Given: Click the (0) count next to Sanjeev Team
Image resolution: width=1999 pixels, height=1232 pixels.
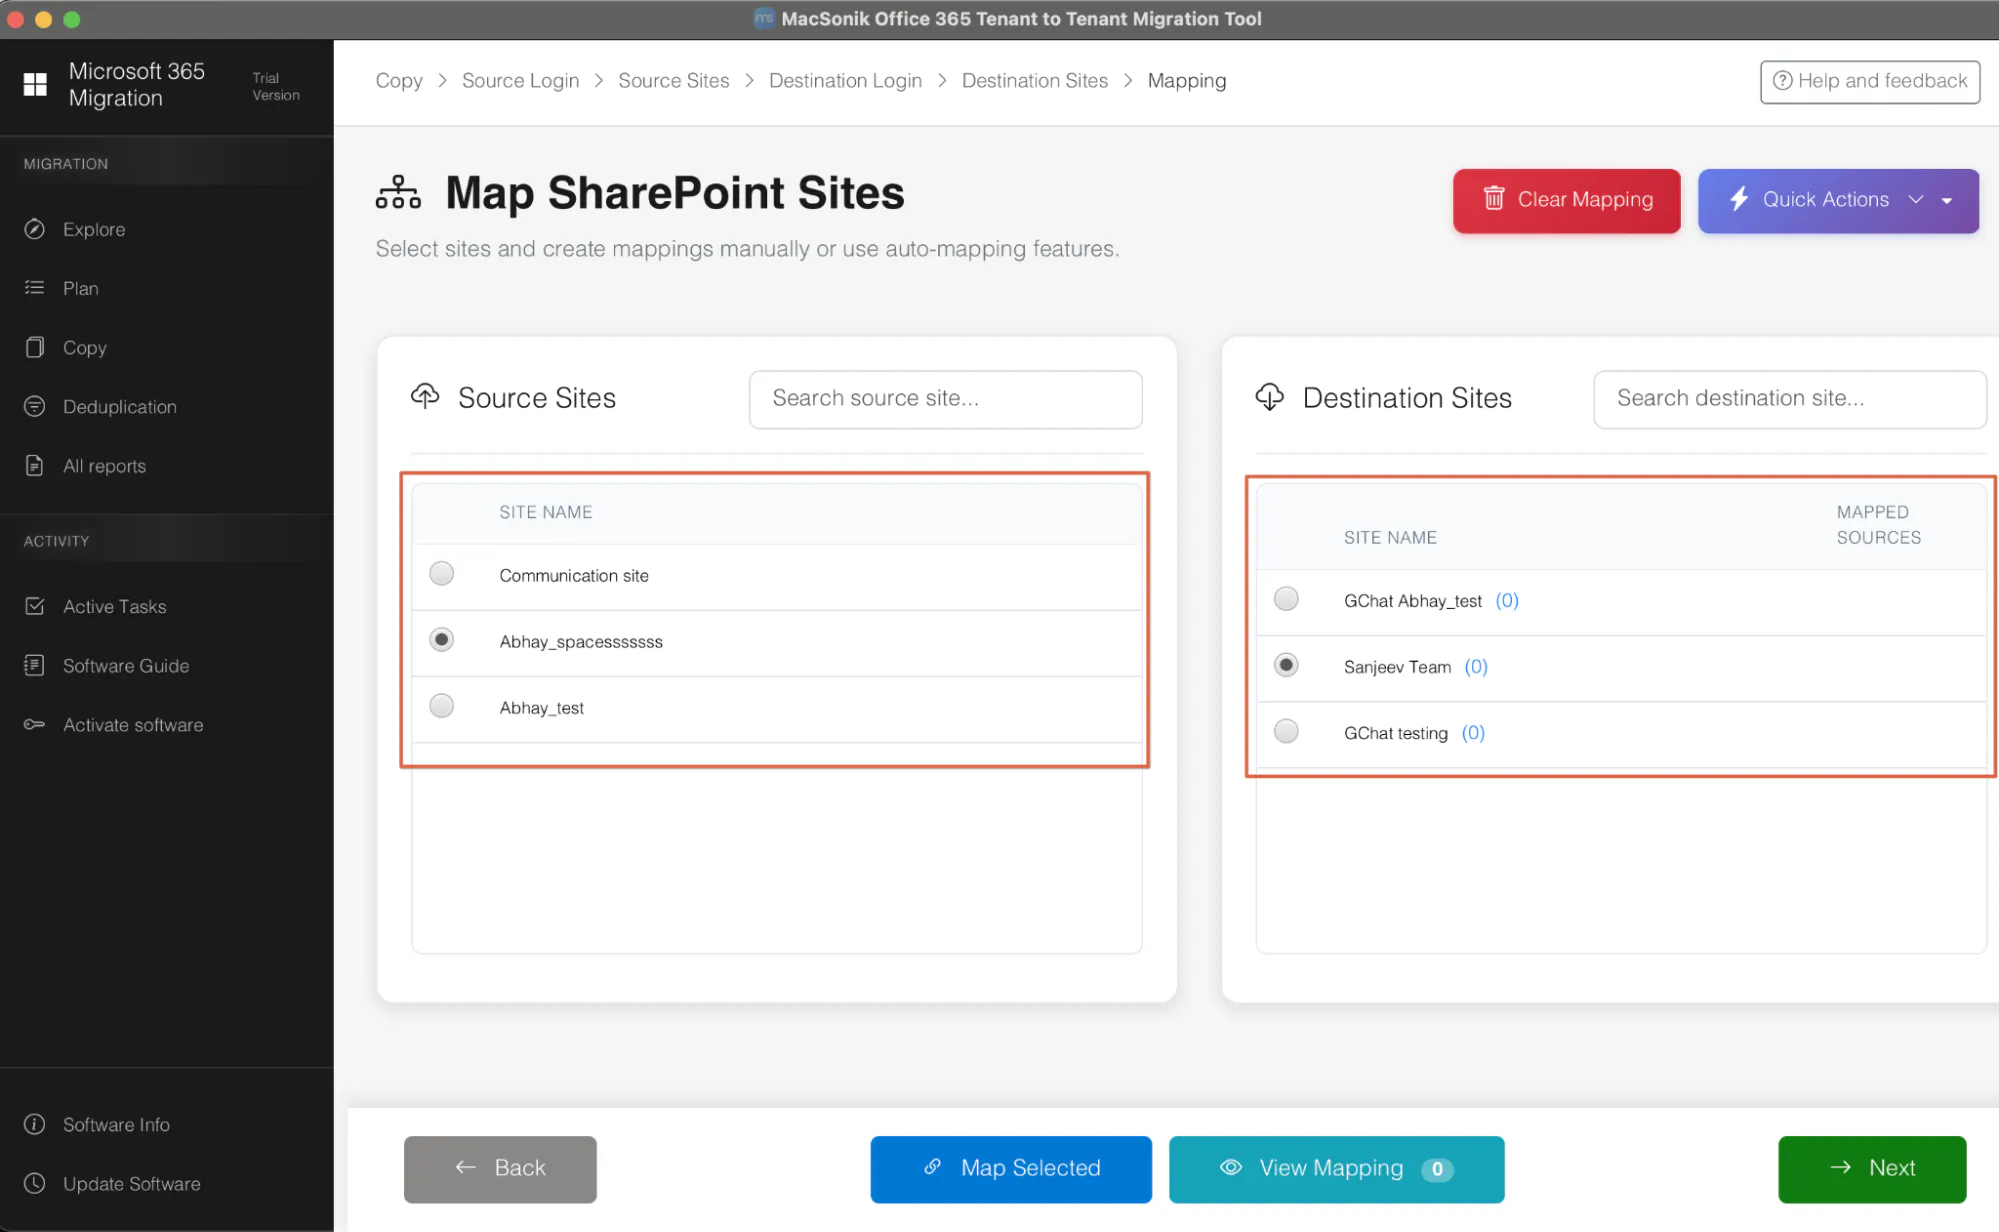Looking at the screenshot, I should coord(1476,666).
